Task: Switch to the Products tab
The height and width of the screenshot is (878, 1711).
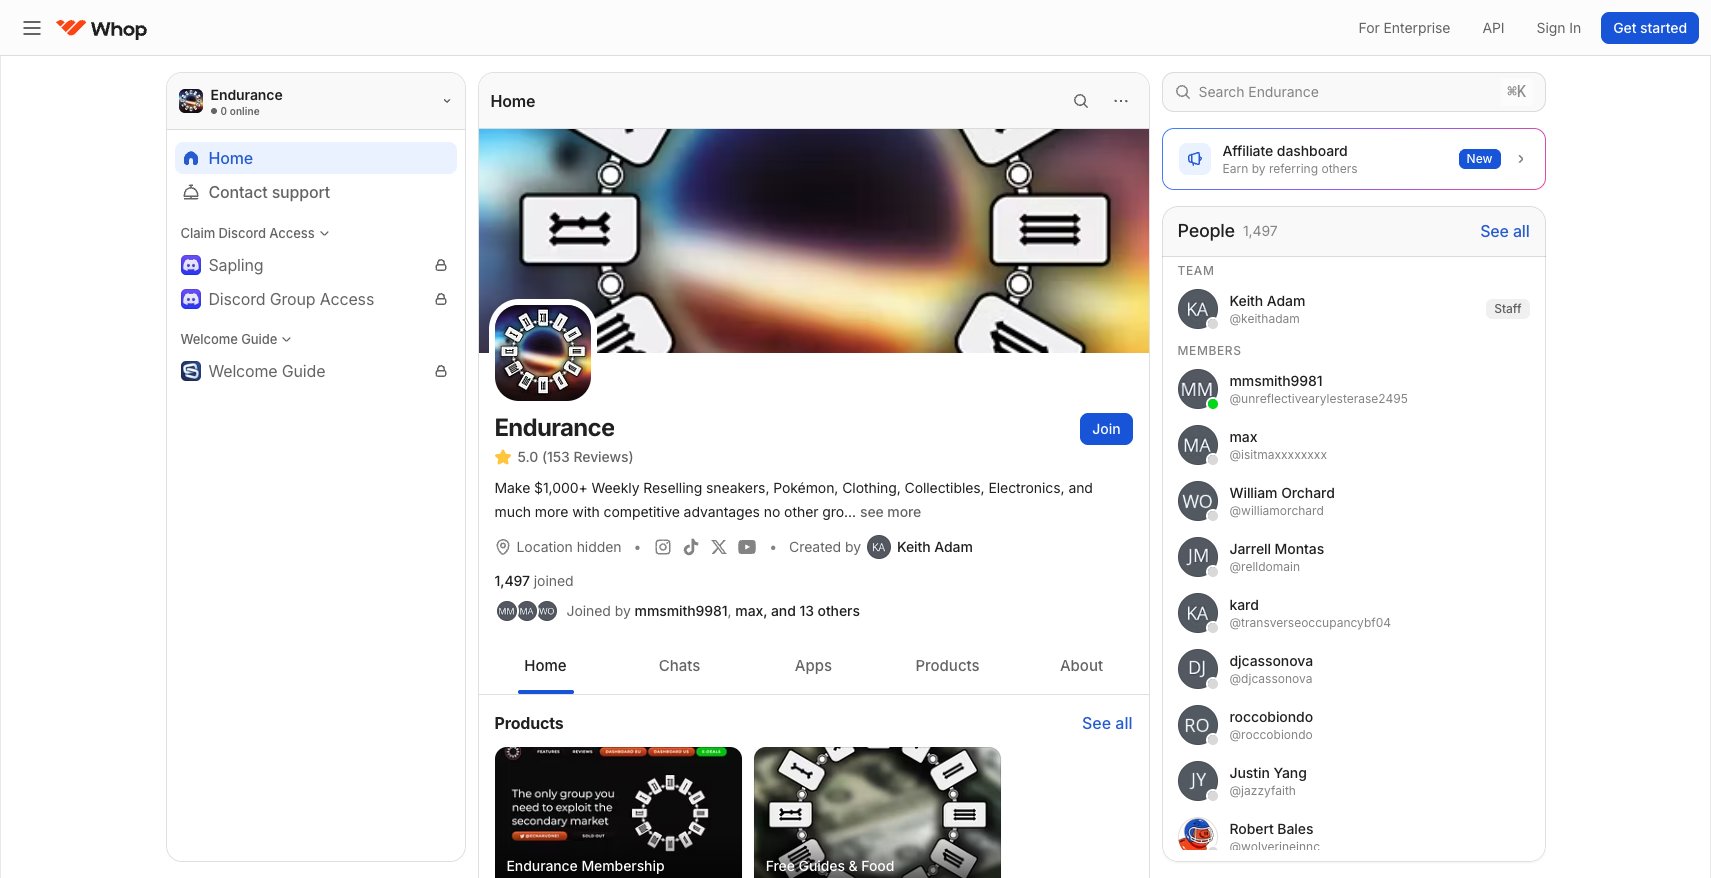Action: (947, 666)
